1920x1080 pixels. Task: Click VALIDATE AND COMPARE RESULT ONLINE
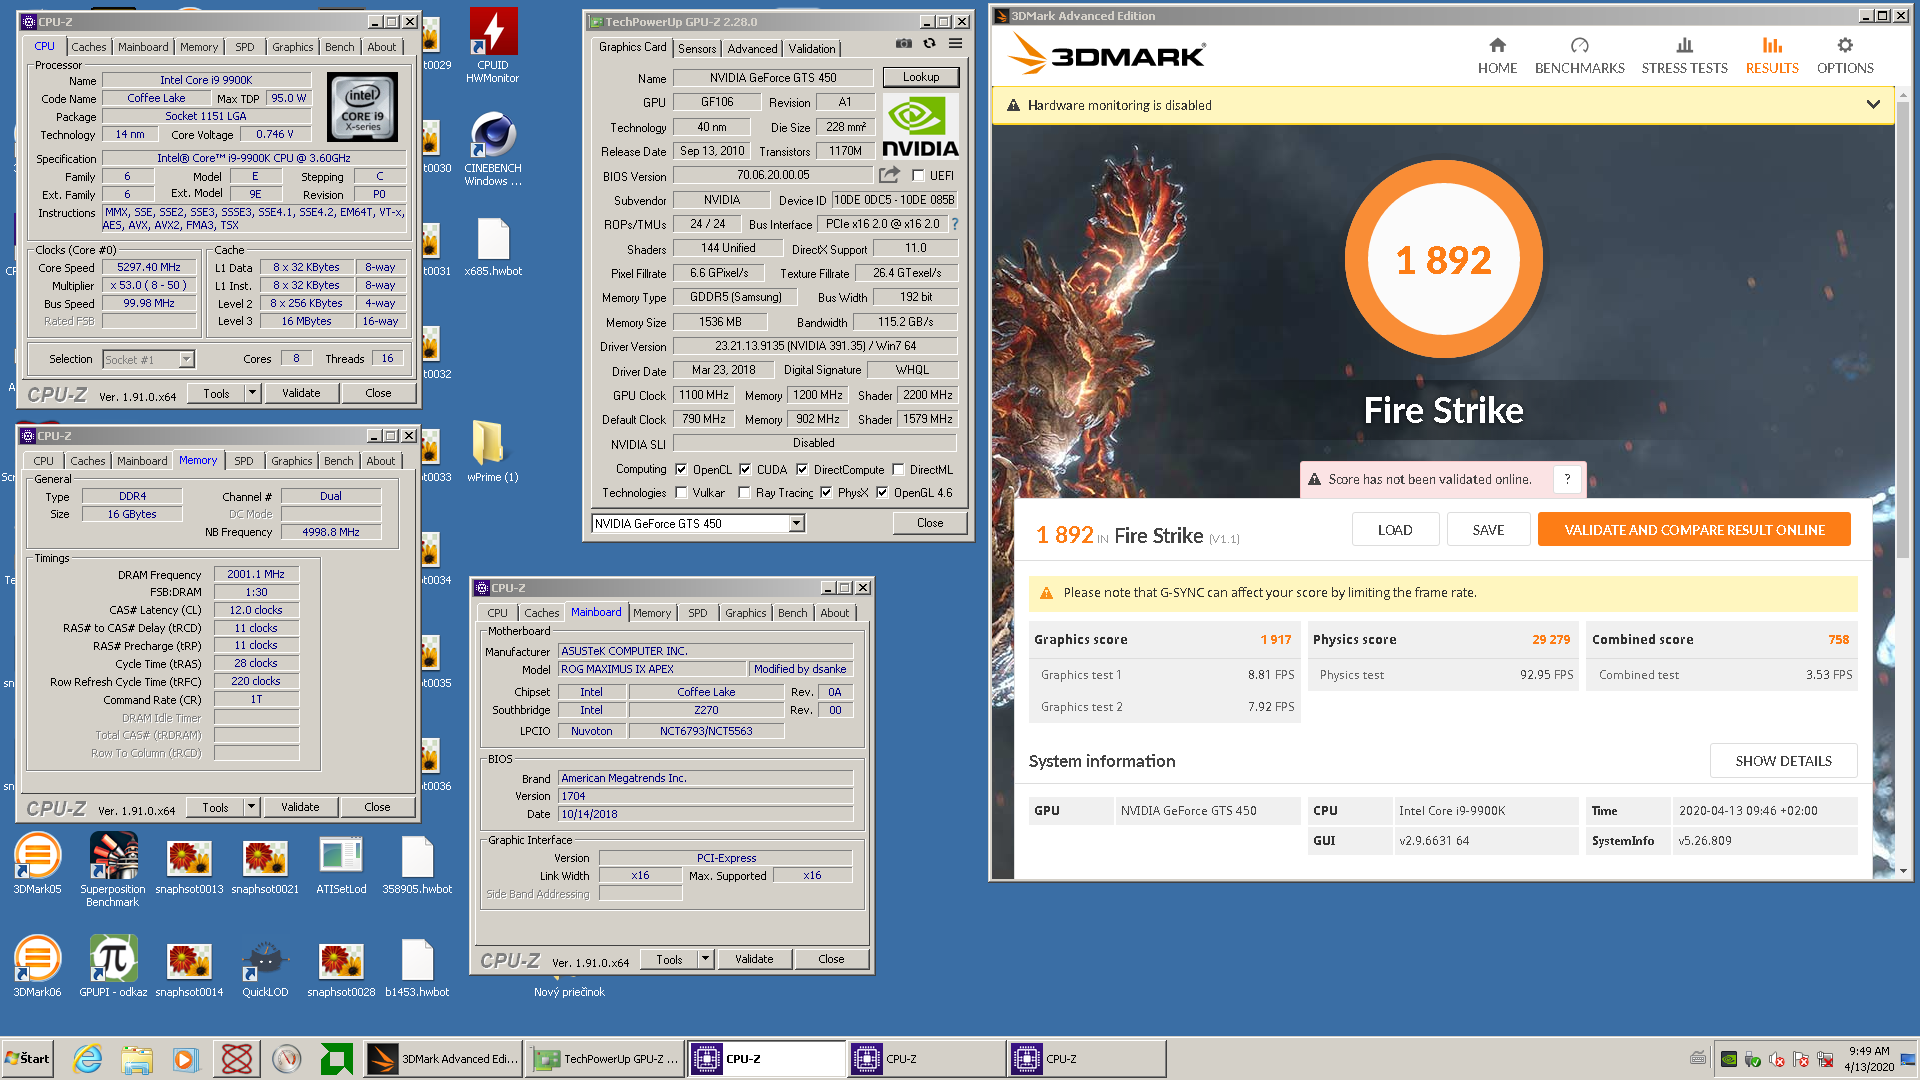tap(1694, 530)
